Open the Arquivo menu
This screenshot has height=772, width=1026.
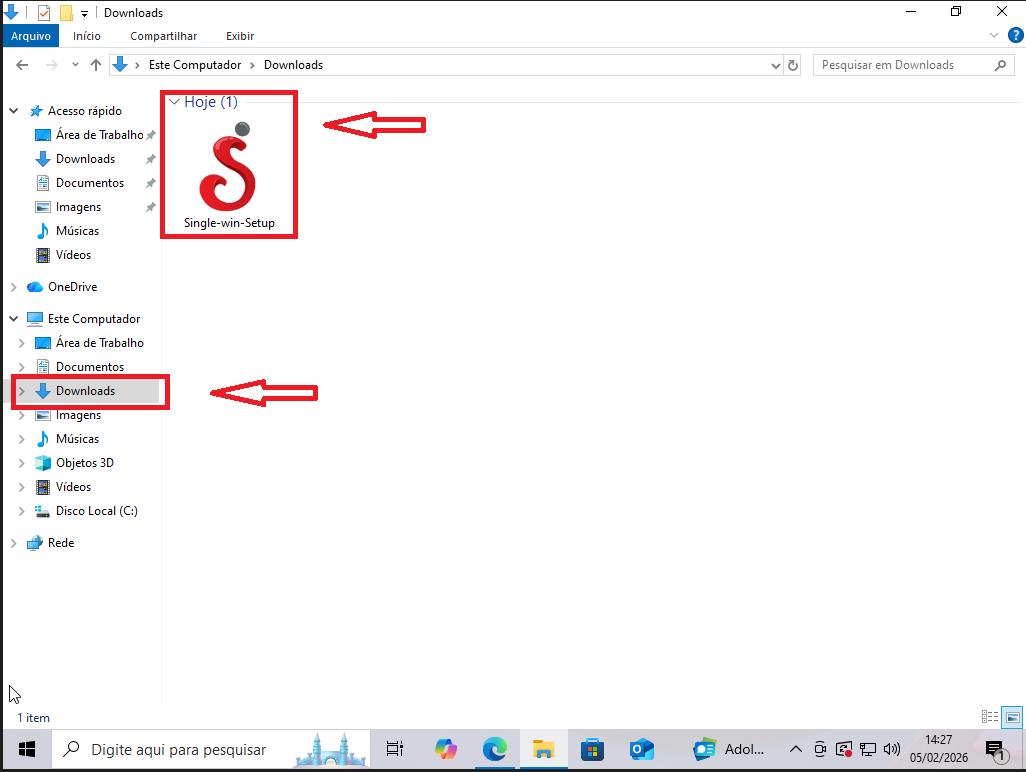pos(31,35)
